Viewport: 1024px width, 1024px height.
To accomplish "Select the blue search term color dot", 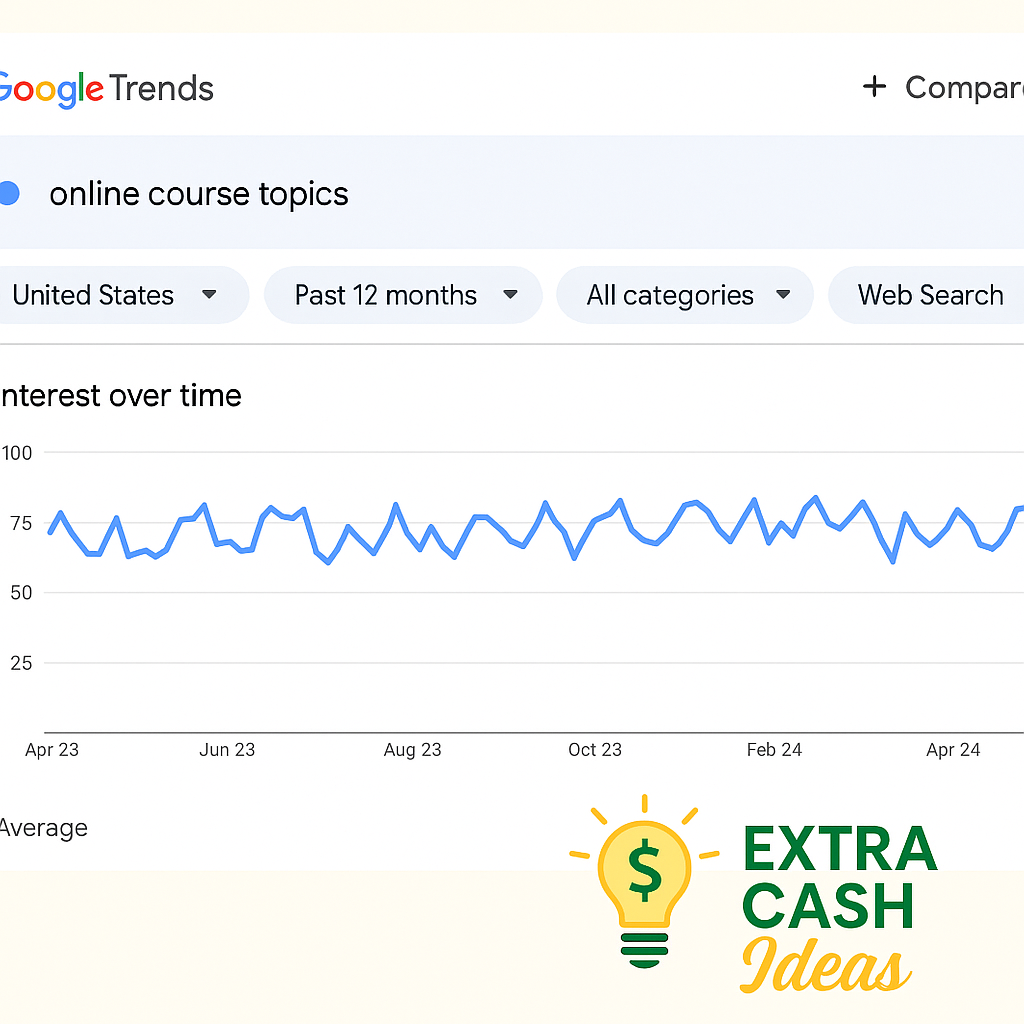I will (10, 193).
